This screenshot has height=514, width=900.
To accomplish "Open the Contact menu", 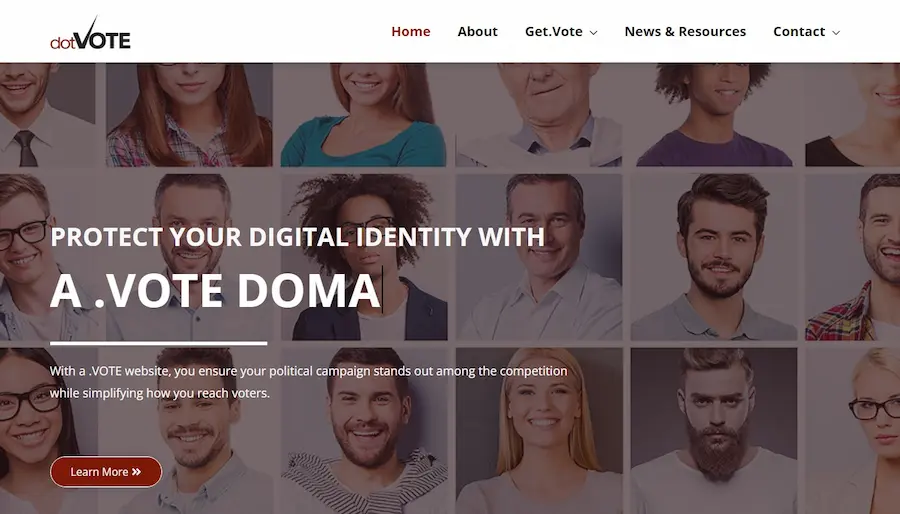I will pos(799,32).
